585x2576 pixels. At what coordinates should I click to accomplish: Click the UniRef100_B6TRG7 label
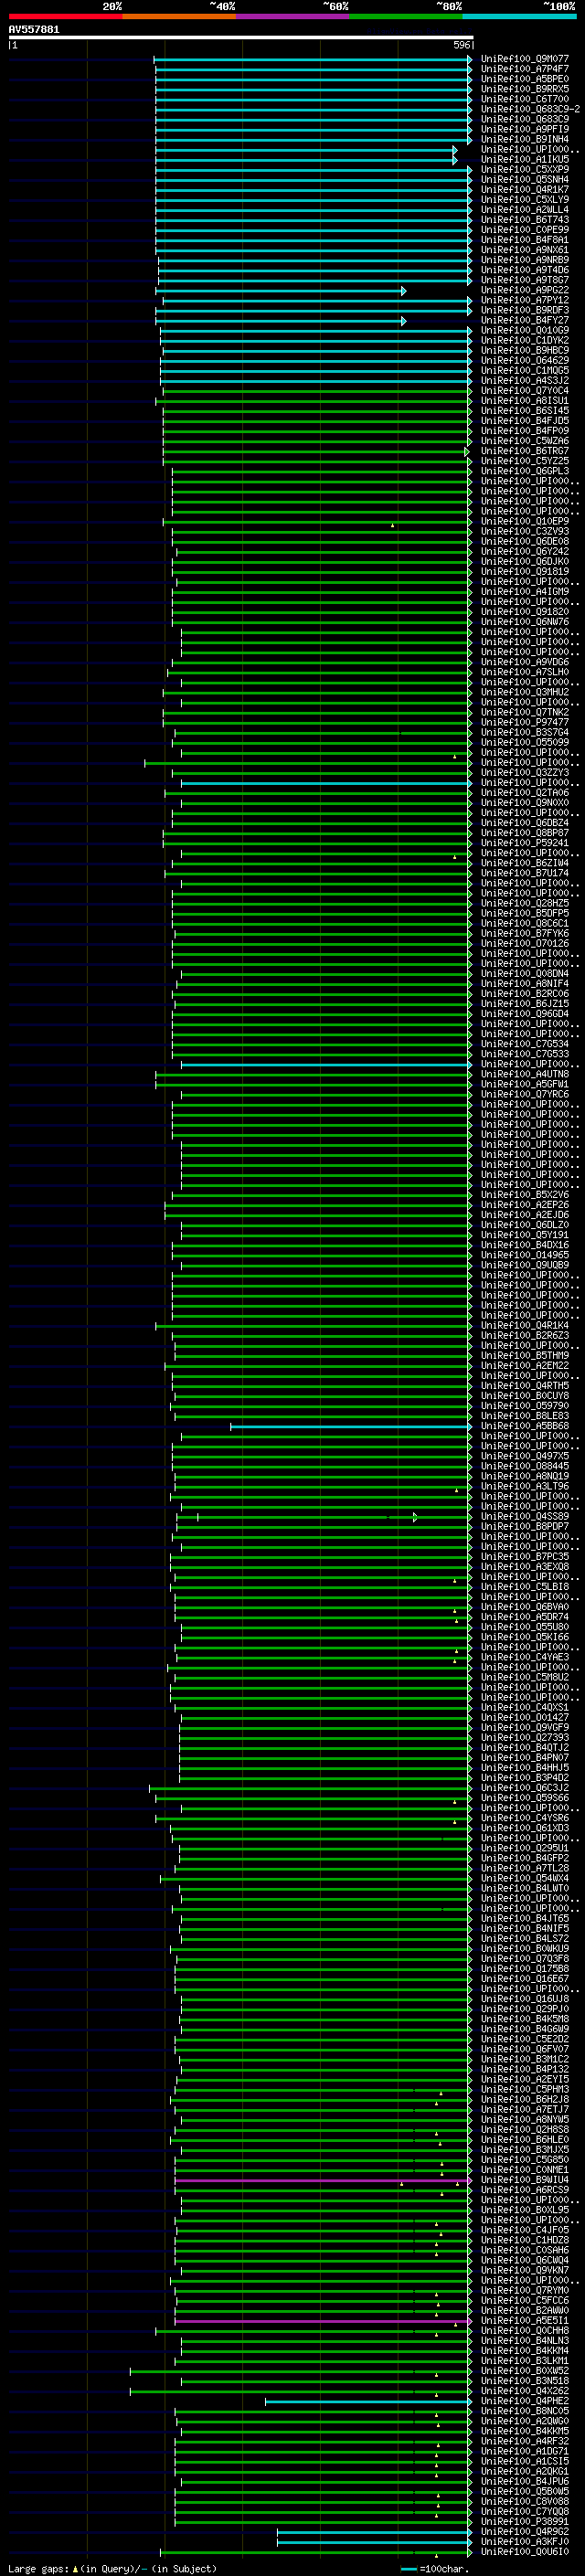[x=524, y=451]
